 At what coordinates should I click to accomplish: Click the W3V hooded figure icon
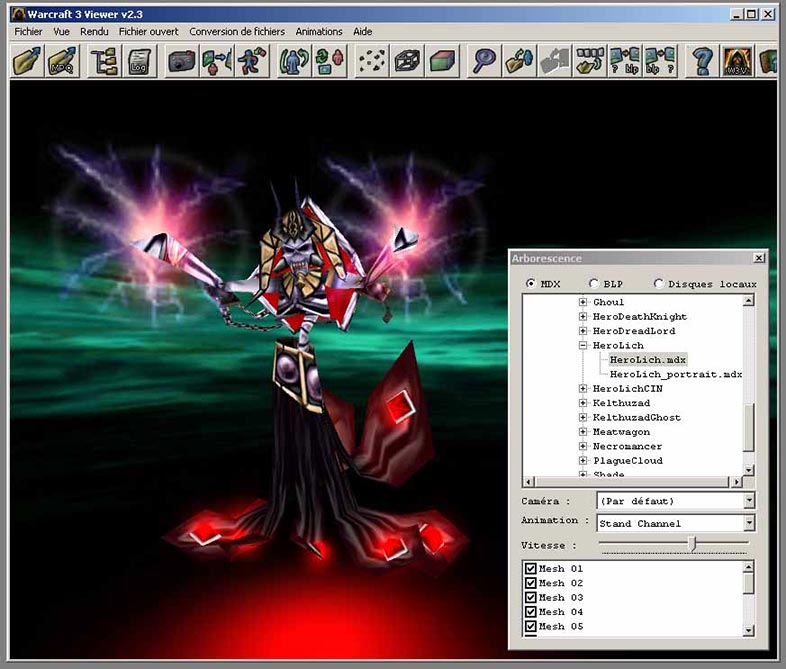[737, 61]
